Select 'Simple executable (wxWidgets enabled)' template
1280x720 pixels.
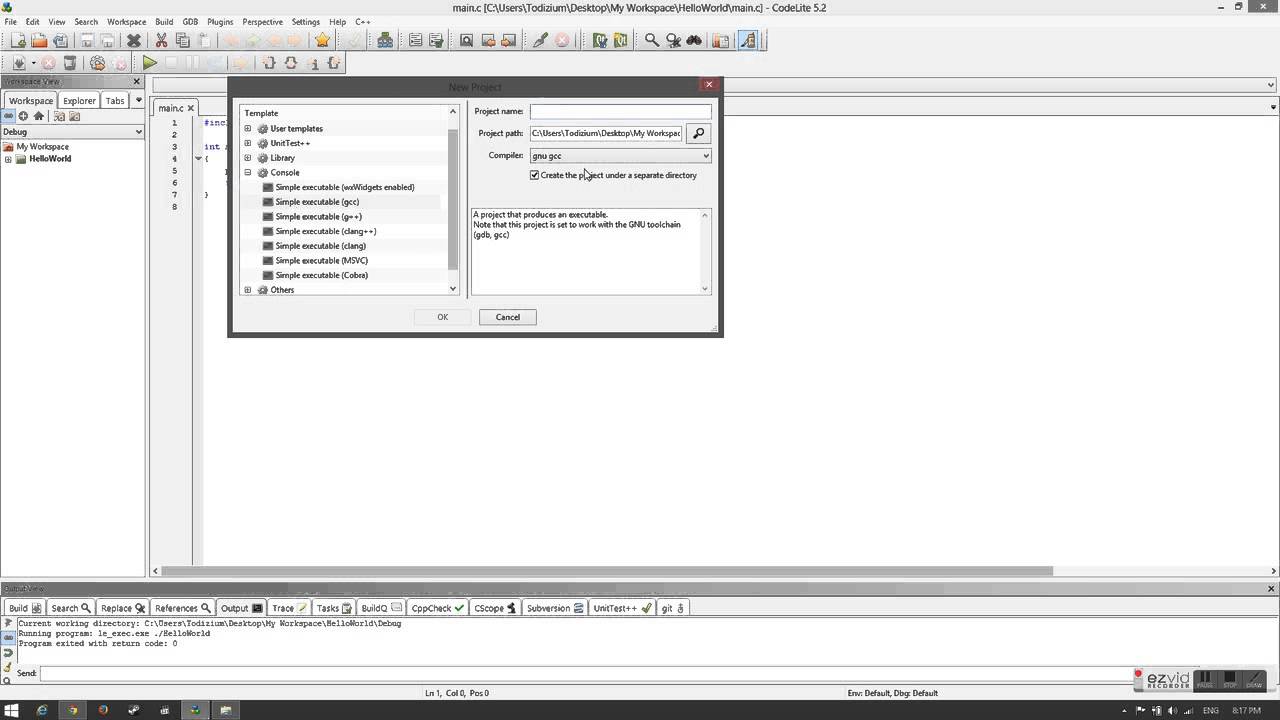coord(345,187)
